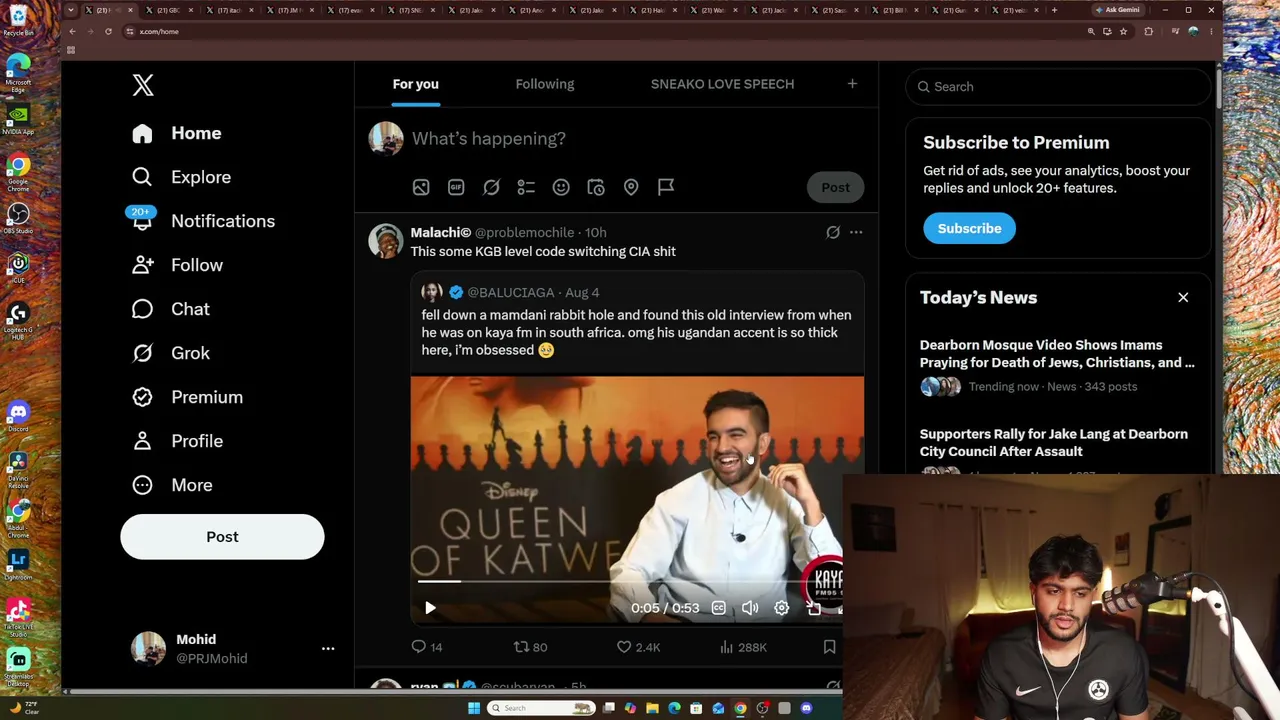View analytics for the 288K views post
The image size is (1280, 720).
[x=743, y=647]
